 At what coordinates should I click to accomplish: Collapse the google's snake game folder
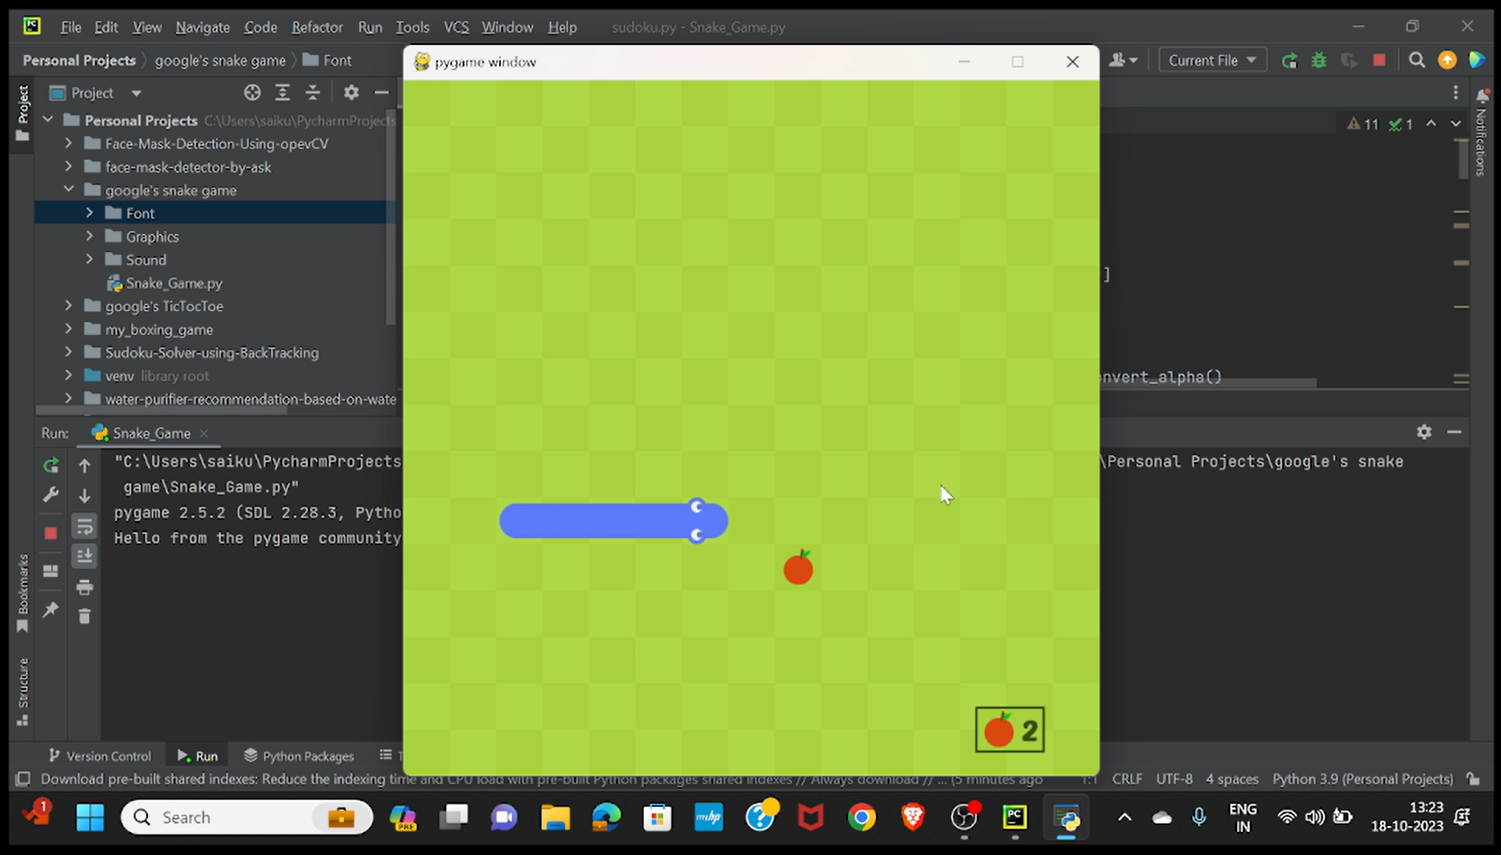coord(69,190)
